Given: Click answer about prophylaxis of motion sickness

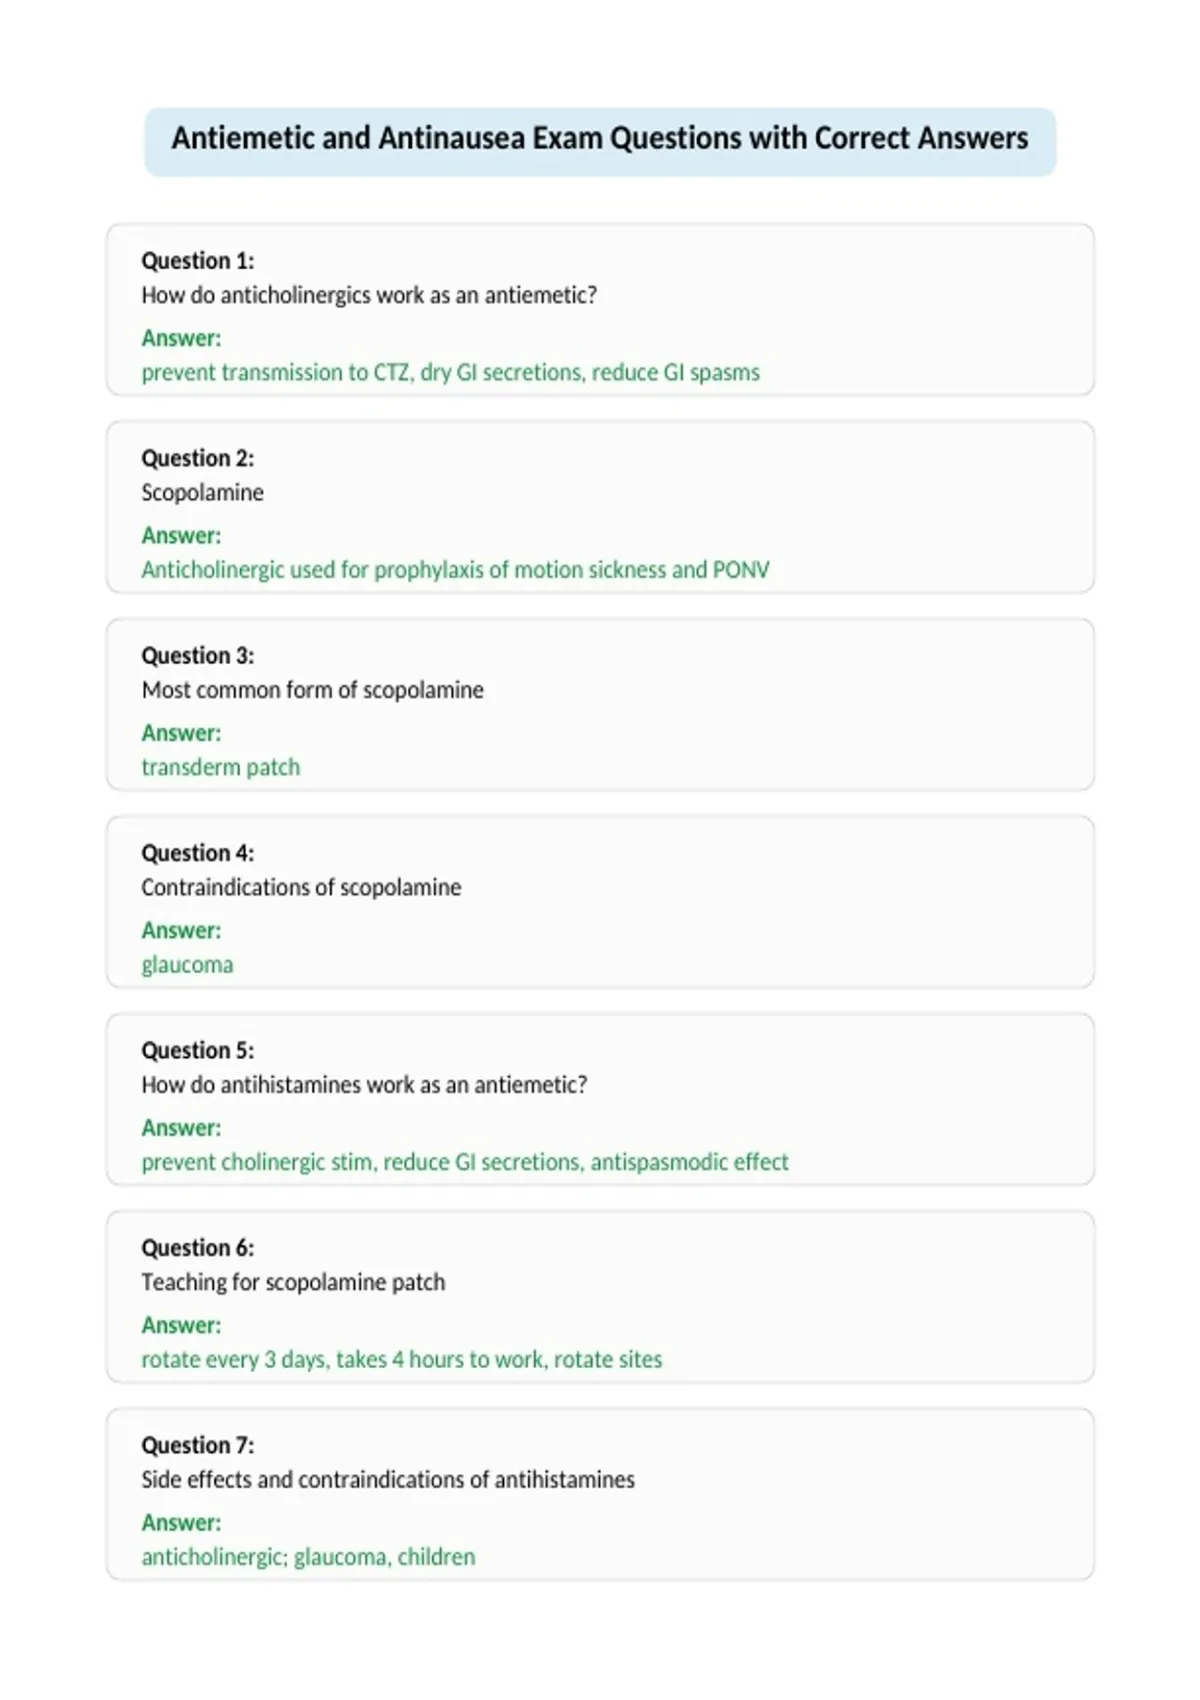Looking at the screenshot, I should 455,569.
